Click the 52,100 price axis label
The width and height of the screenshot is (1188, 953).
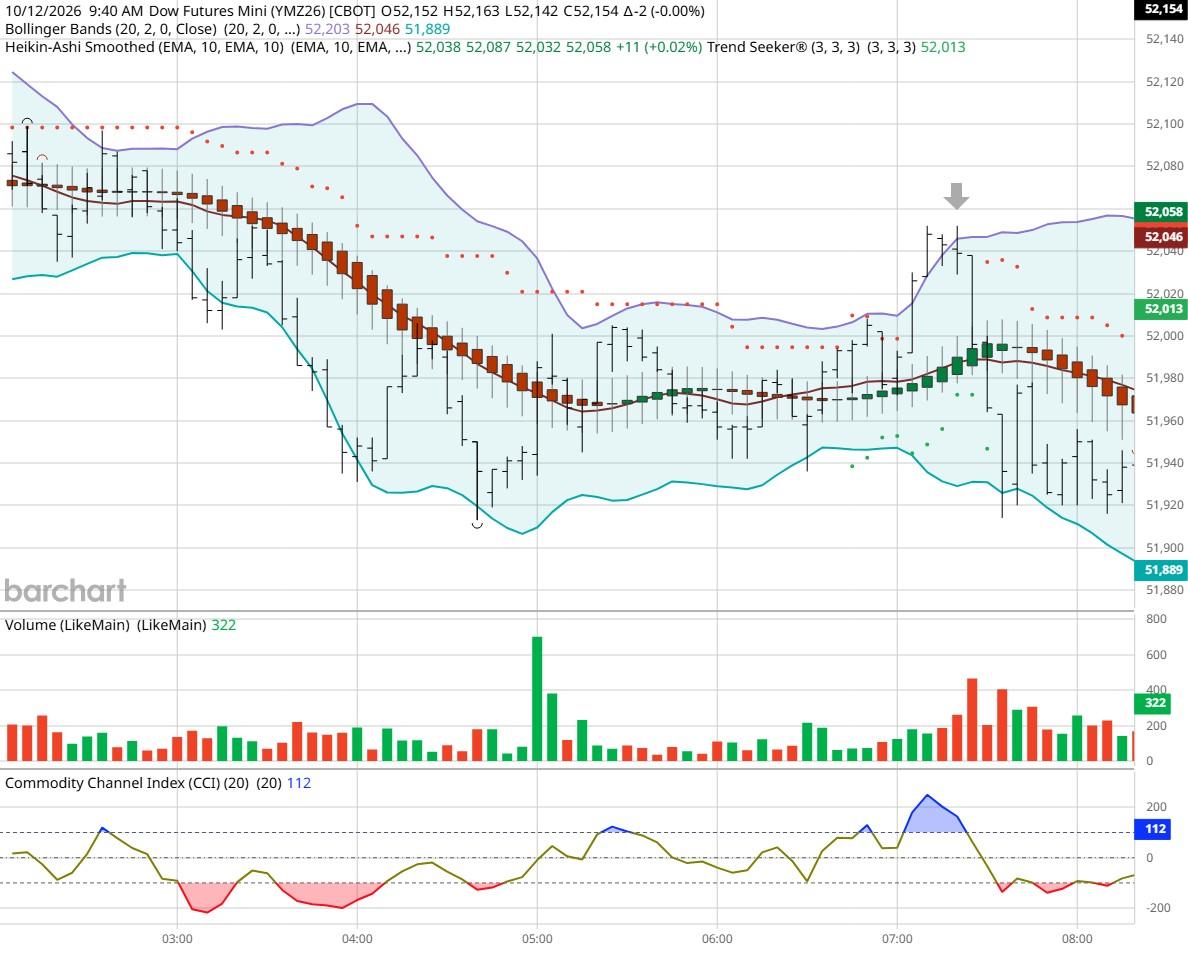[1165, 123]
